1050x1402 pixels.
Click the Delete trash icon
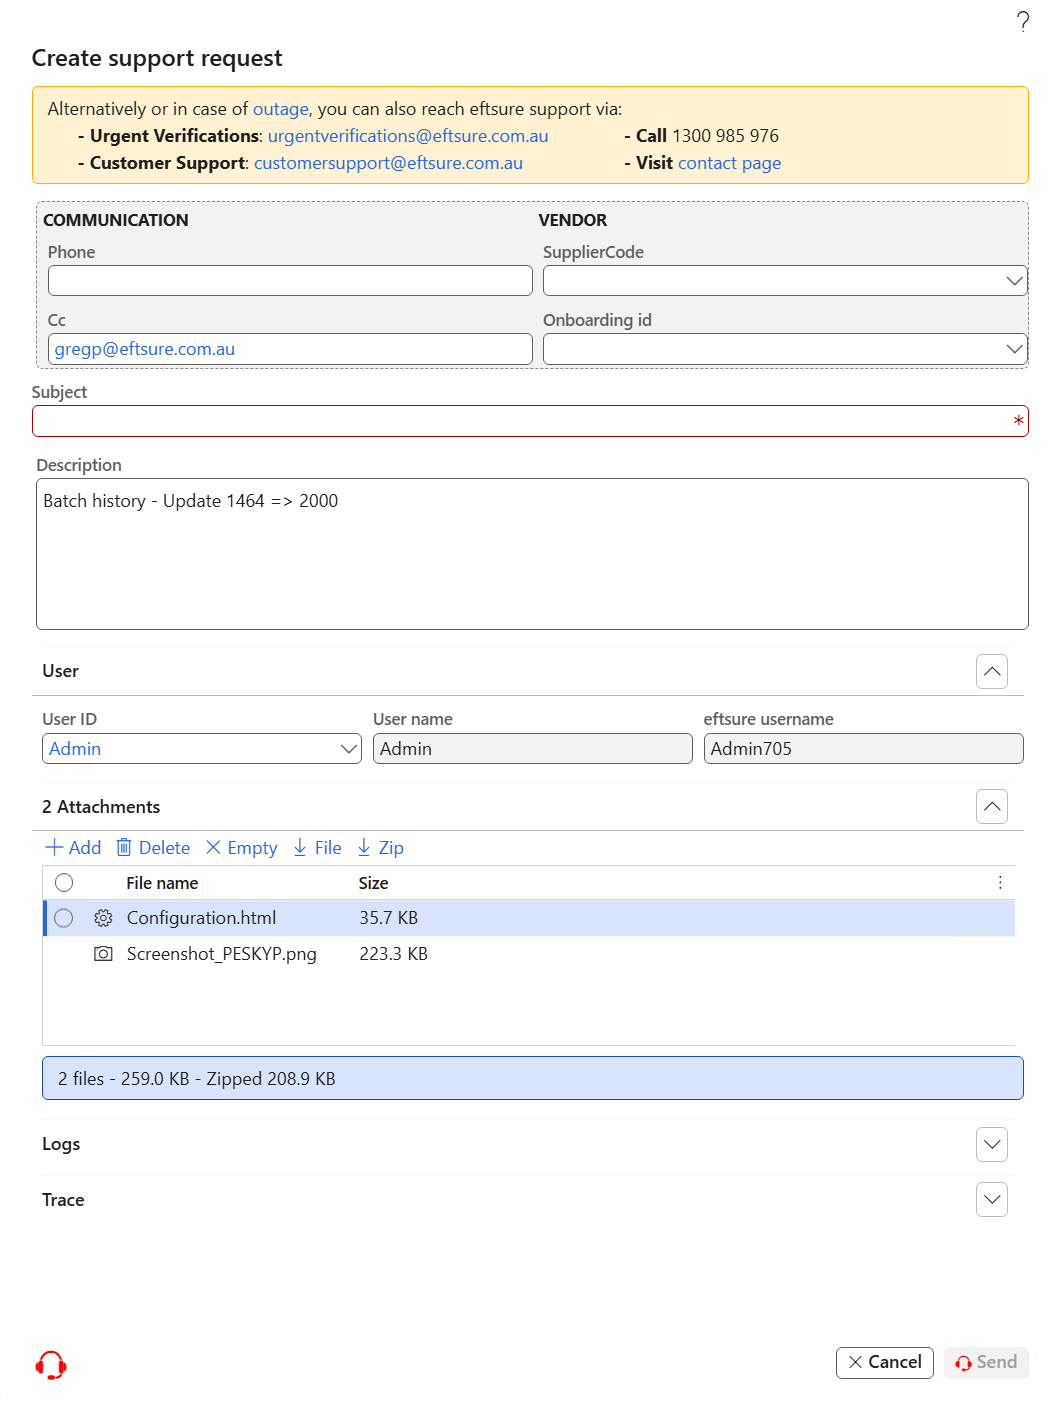pos(124,847)
